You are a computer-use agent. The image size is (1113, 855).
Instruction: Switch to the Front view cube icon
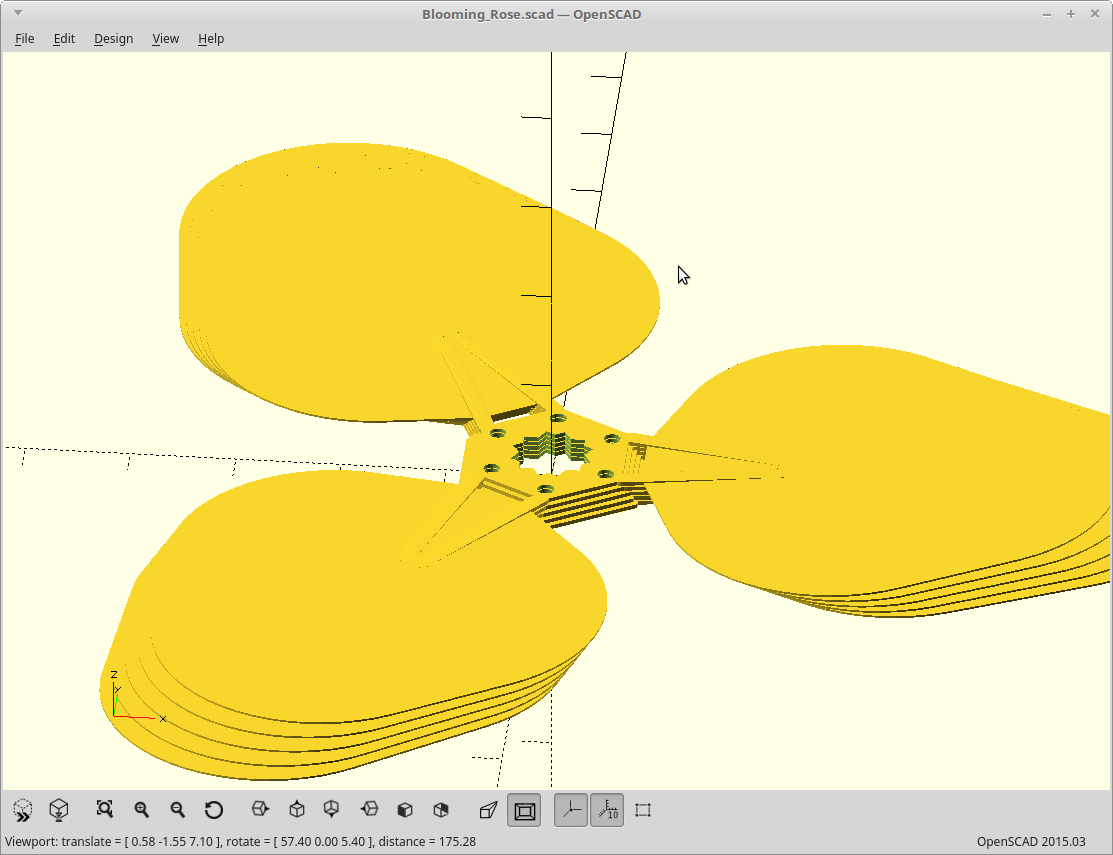405,810
